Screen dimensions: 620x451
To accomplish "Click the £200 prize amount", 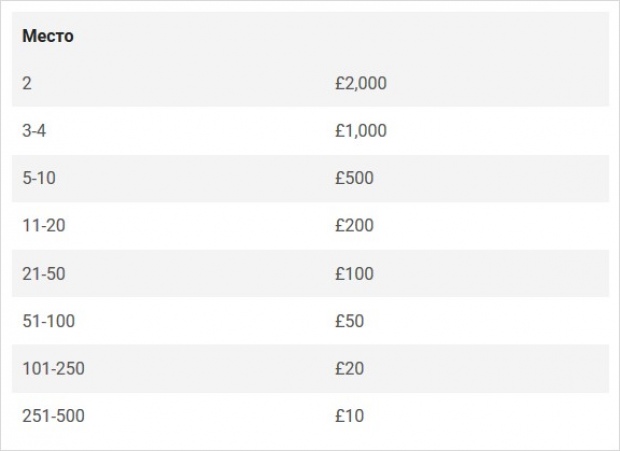I will pyautogui.click(x=354, y=226).
